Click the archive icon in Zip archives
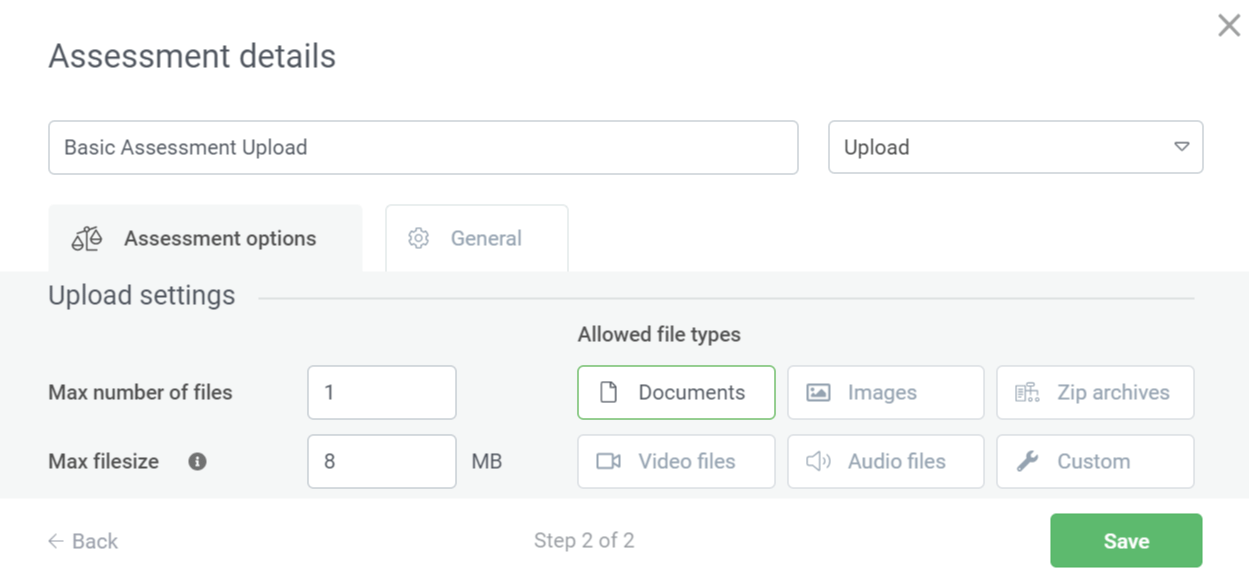 coord(1027,393)
